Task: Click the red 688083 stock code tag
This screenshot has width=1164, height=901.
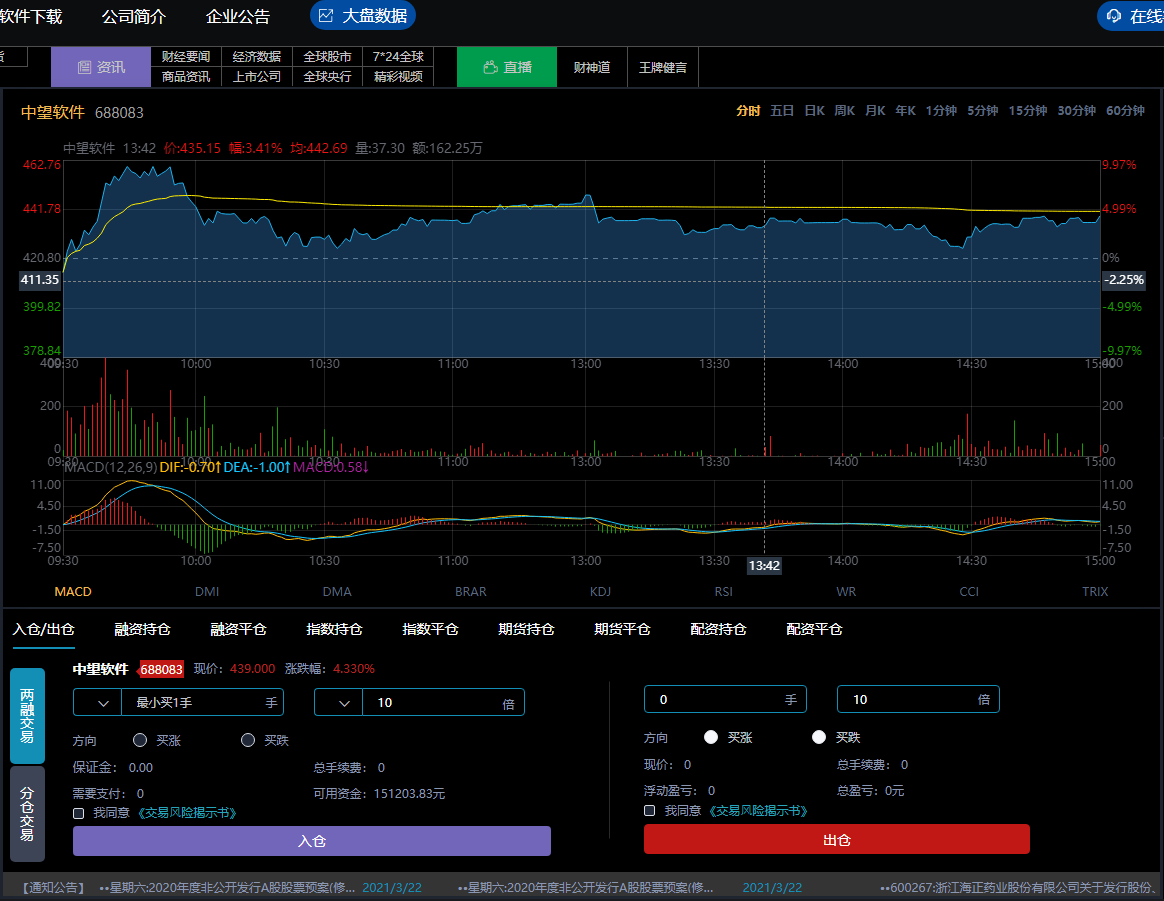Action: (x=160, y=669)
